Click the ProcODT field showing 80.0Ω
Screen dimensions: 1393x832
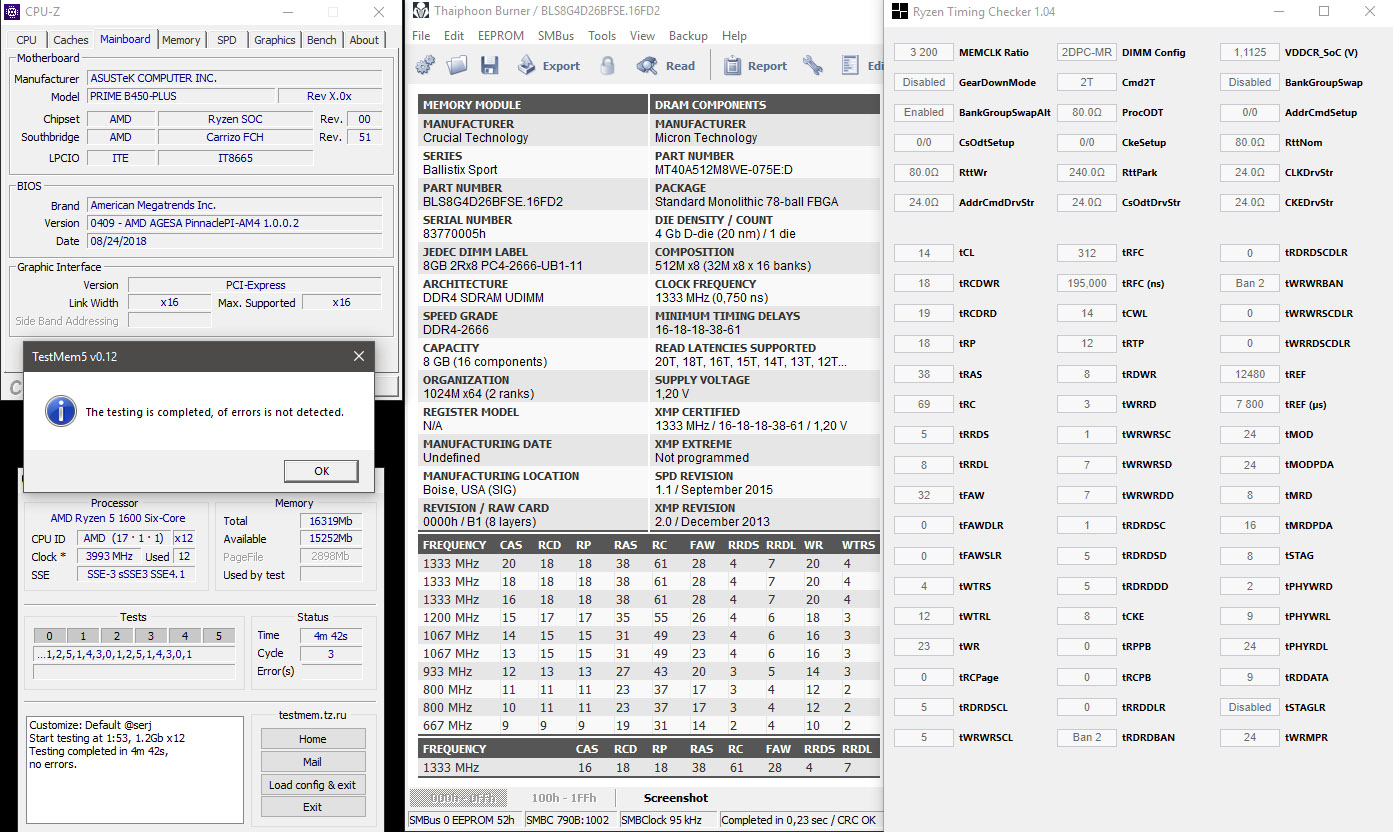(x=1086, y=112)
